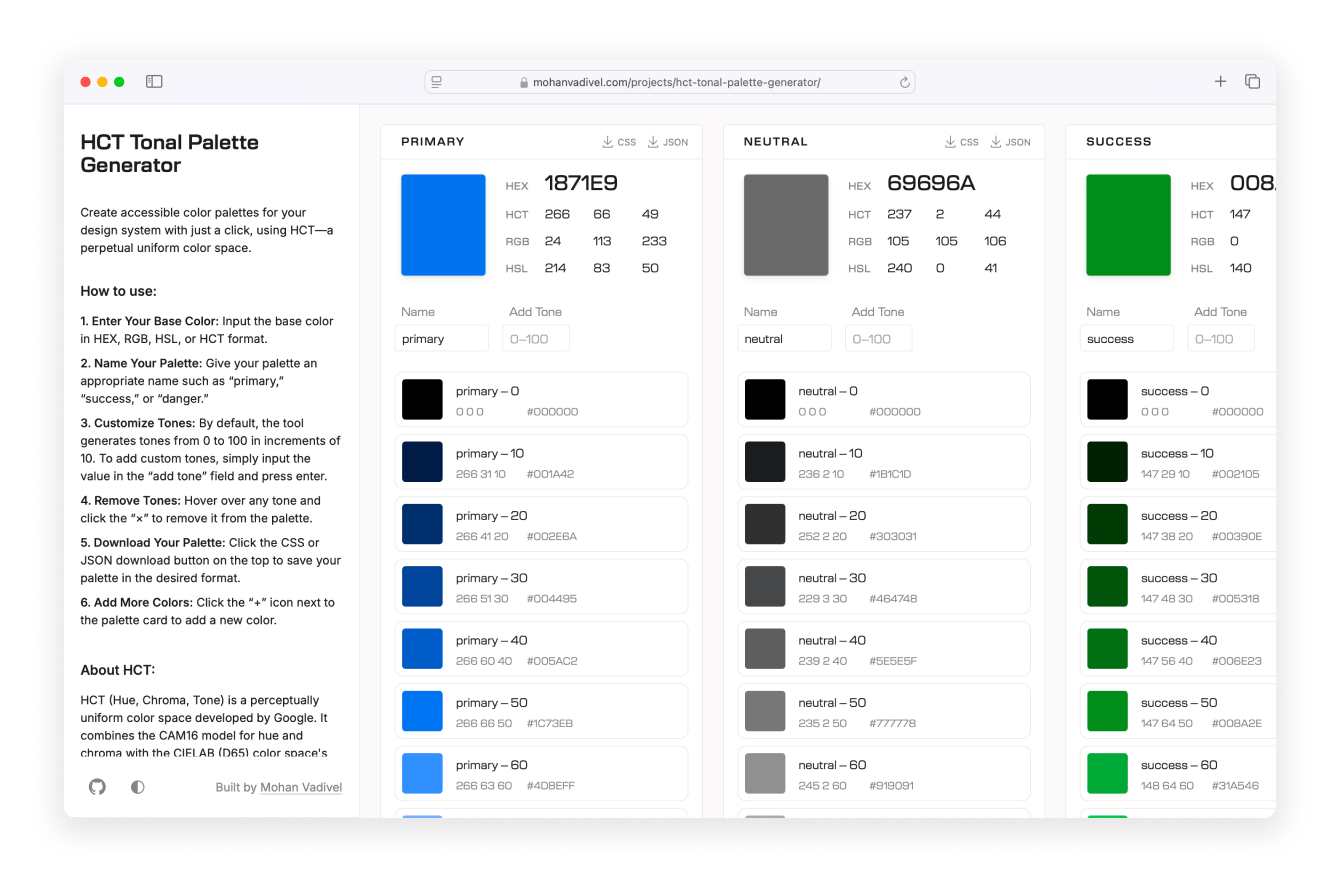1340x894 pixels.
Task: Show Safari tab overview
Action: pyautogui.click(x=1252, y=82)
